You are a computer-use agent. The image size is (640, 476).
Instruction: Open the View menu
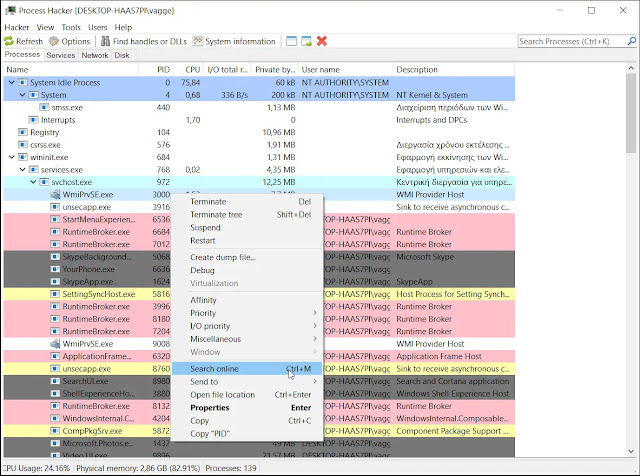[x=45, y=27]
